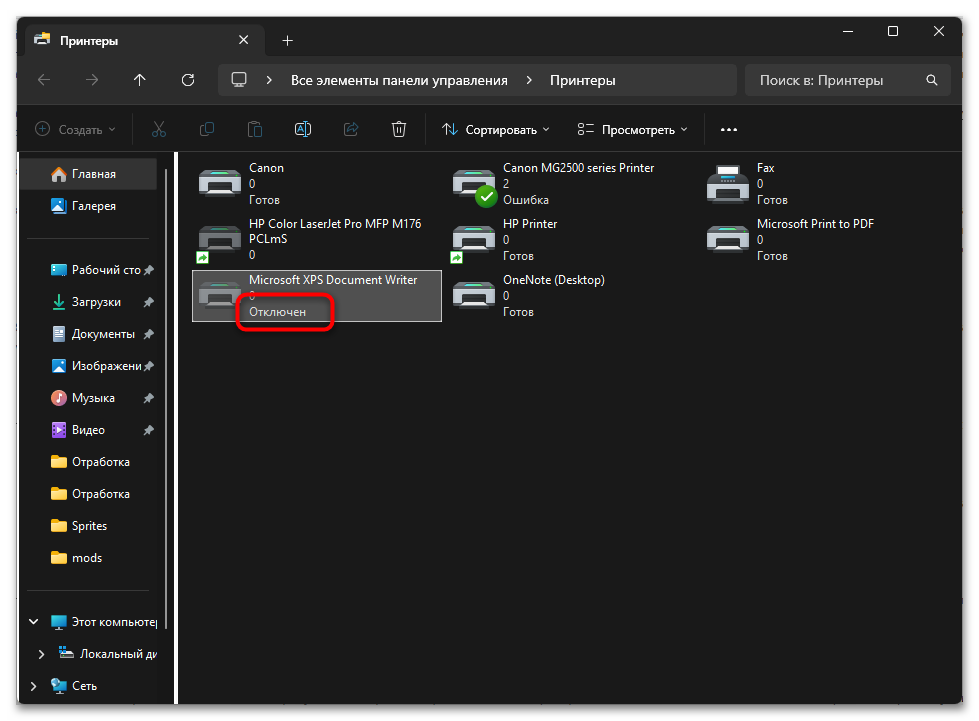This screenshot has width=979, height=721.
Task: Select Canon MG2500 series Printer icon
Action: 474,185
